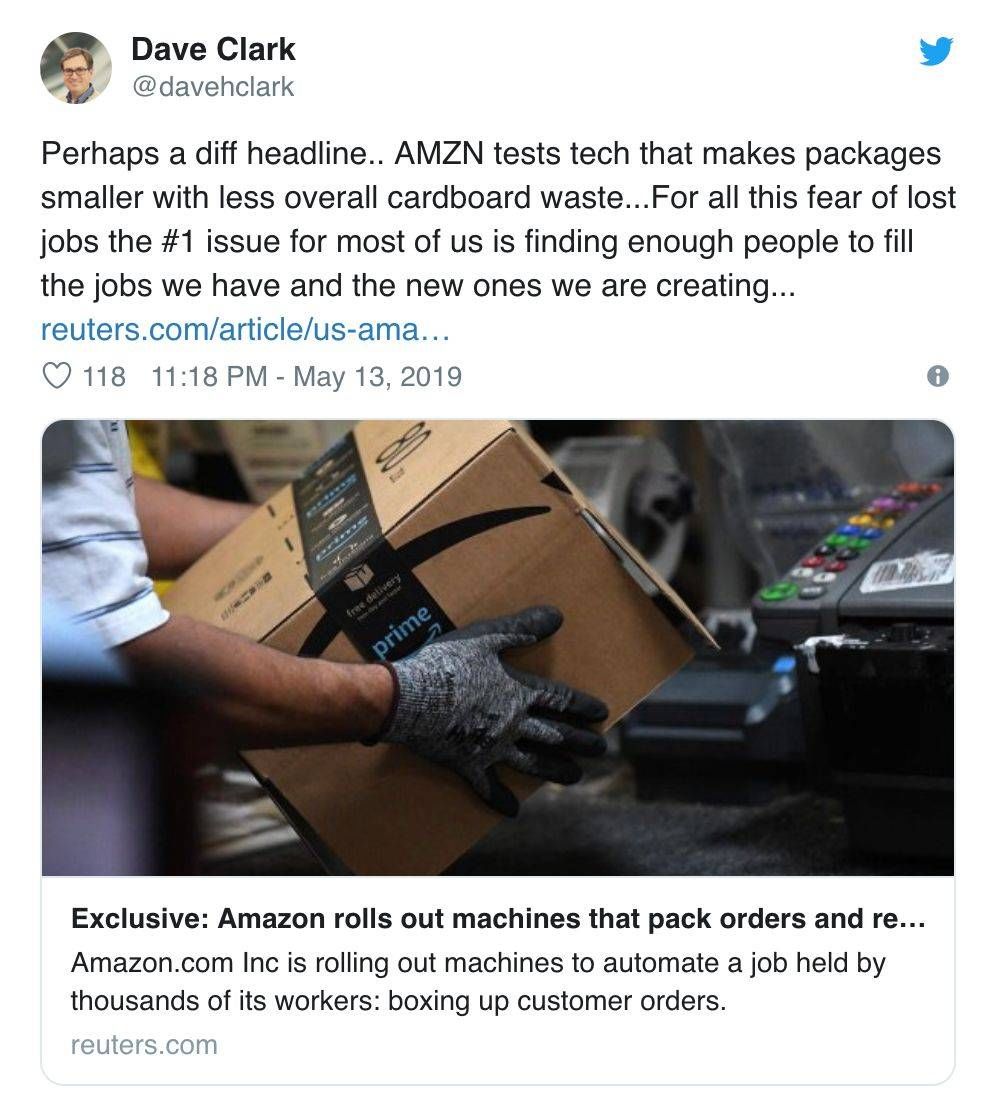
Task: Open Dave Clark's profile avatar
Action: click(76, 67)
